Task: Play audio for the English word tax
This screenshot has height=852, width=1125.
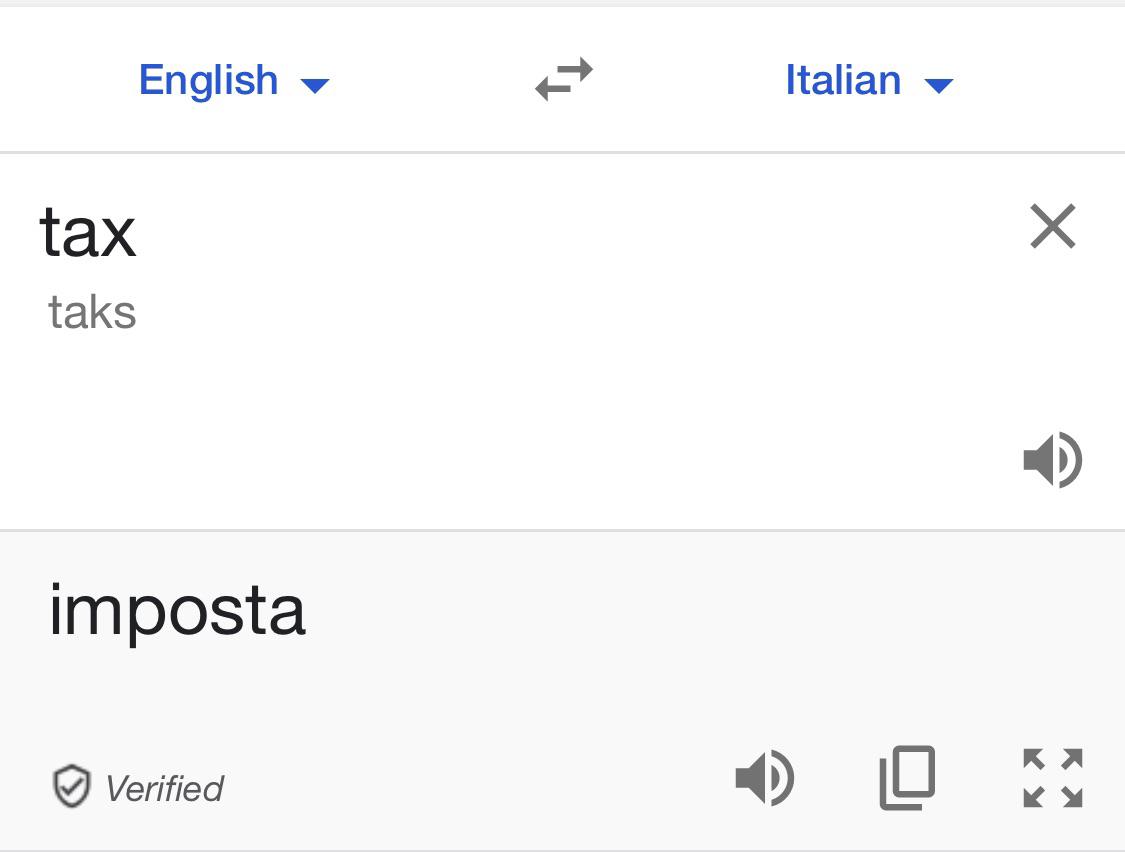Action: (1052, 460)
